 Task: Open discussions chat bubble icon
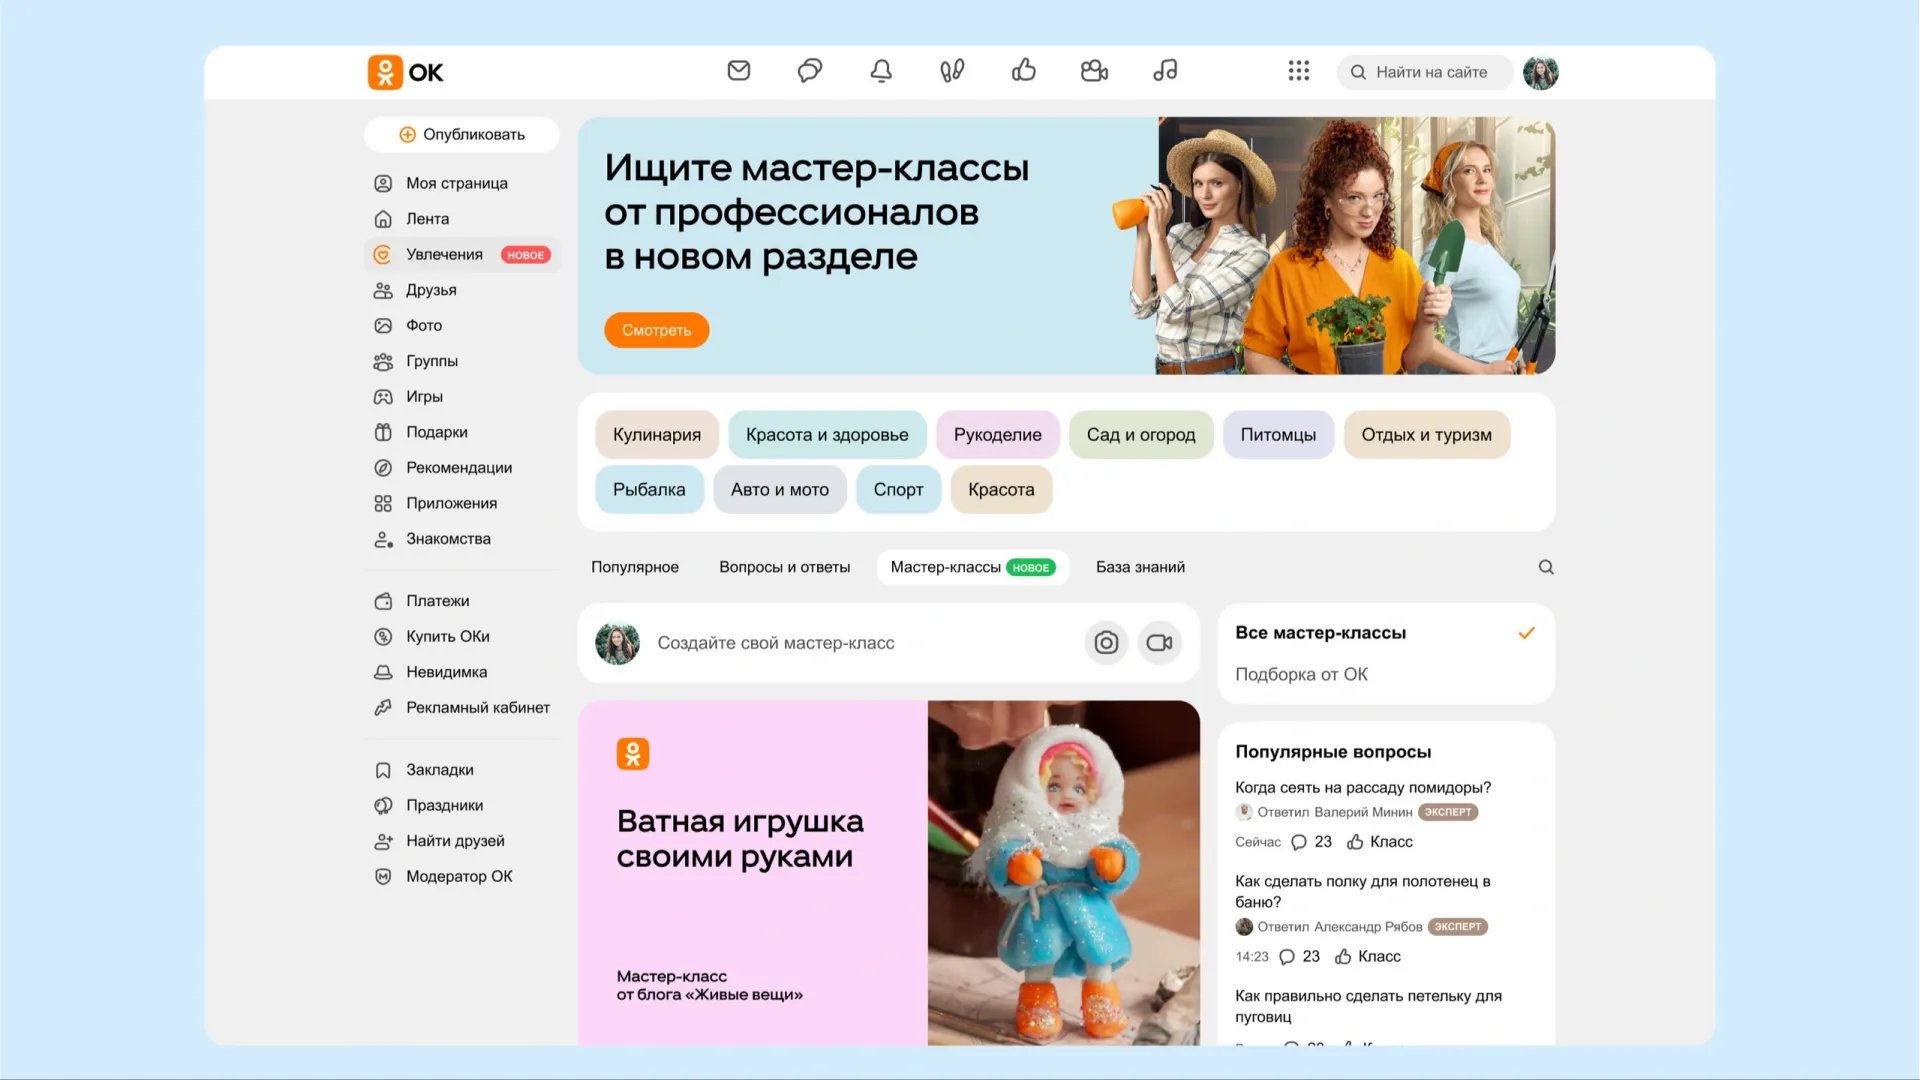point(810,71)
